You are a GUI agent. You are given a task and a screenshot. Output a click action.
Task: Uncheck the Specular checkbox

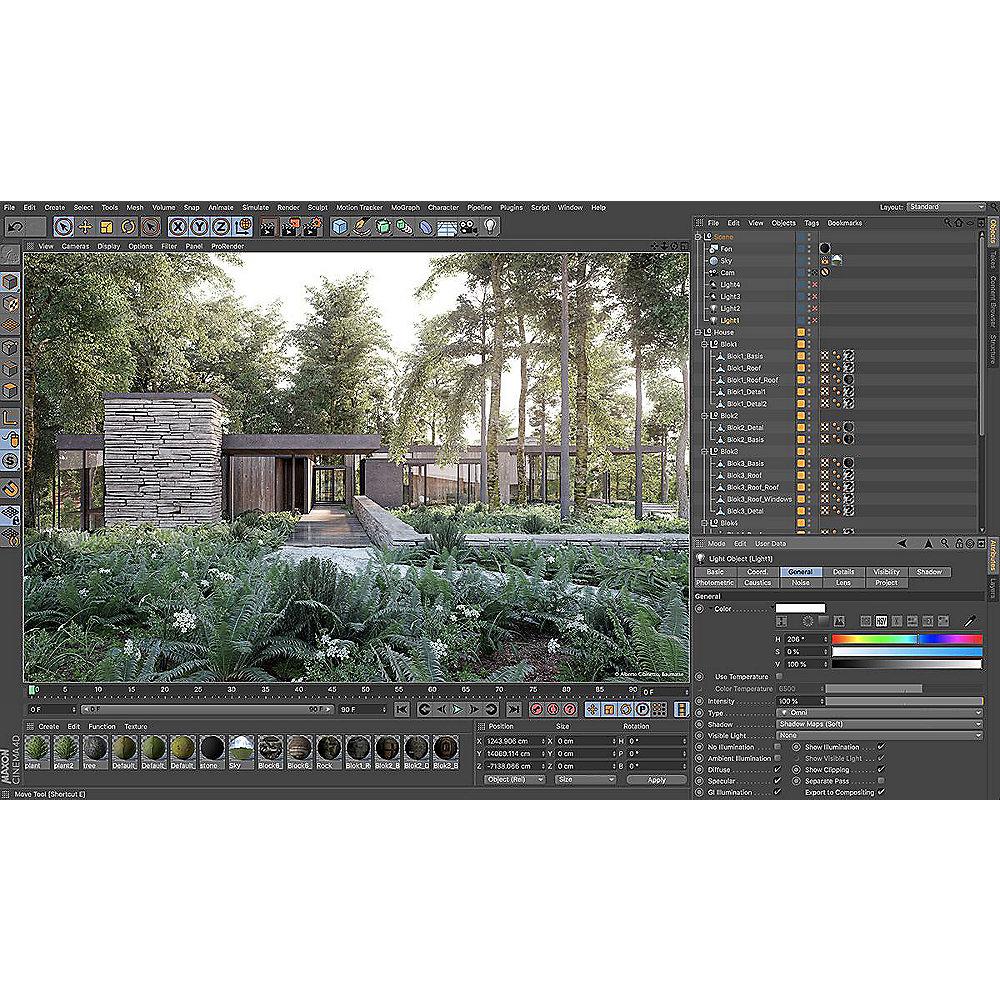[778, 781]
